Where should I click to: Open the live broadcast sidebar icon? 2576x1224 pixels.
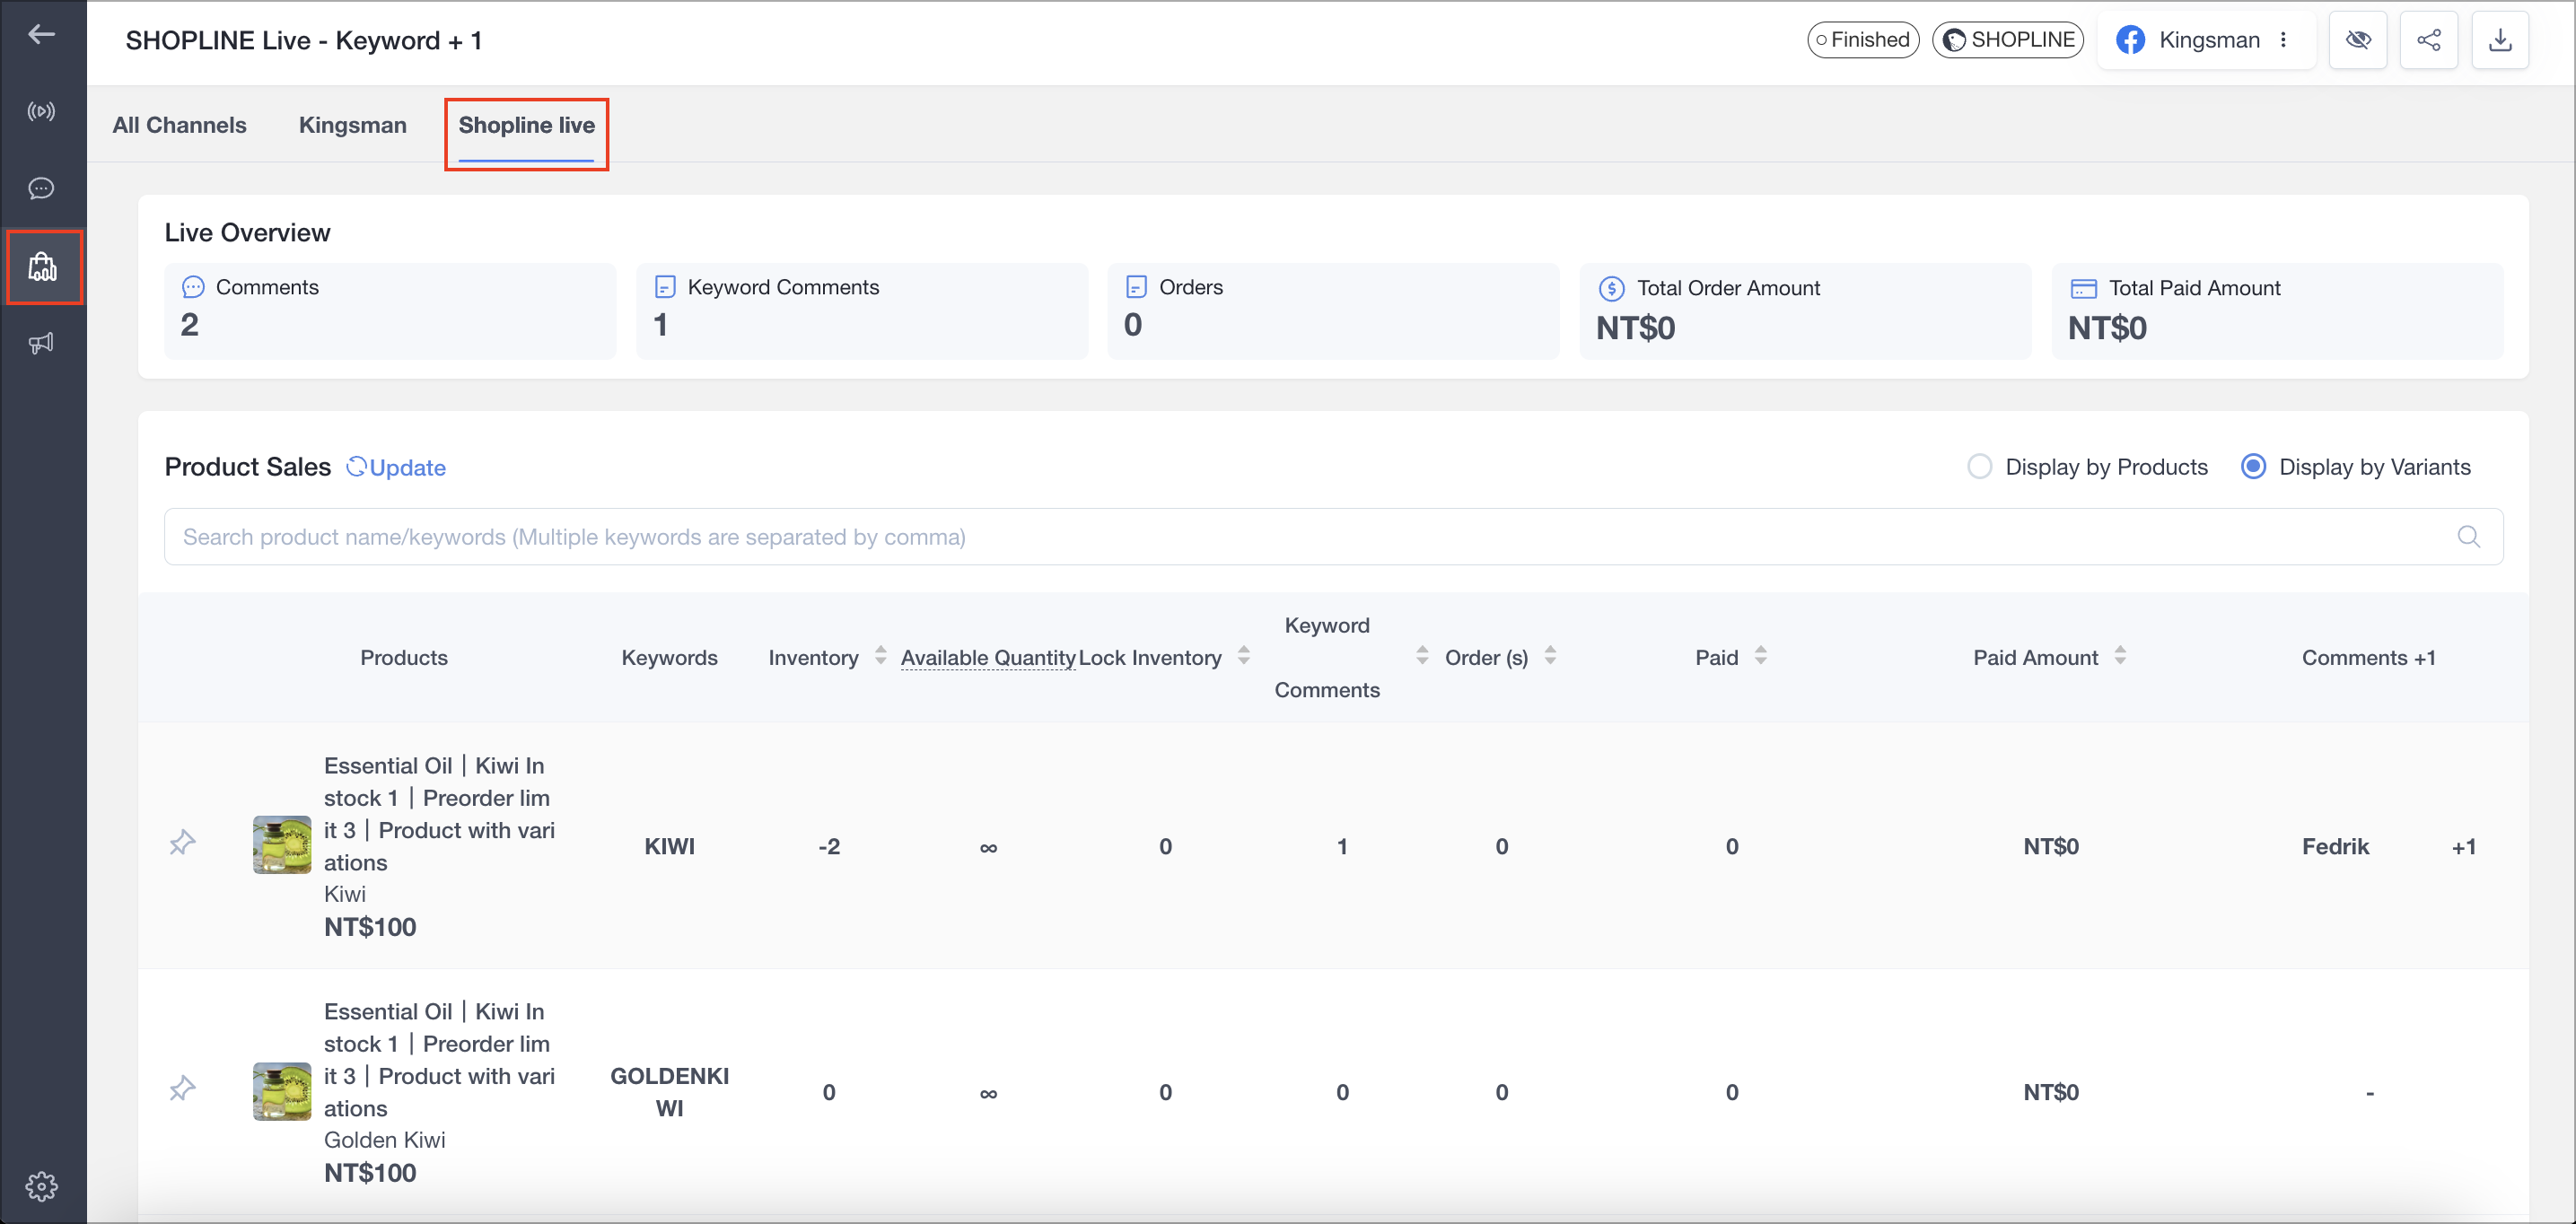pos(41,111)
